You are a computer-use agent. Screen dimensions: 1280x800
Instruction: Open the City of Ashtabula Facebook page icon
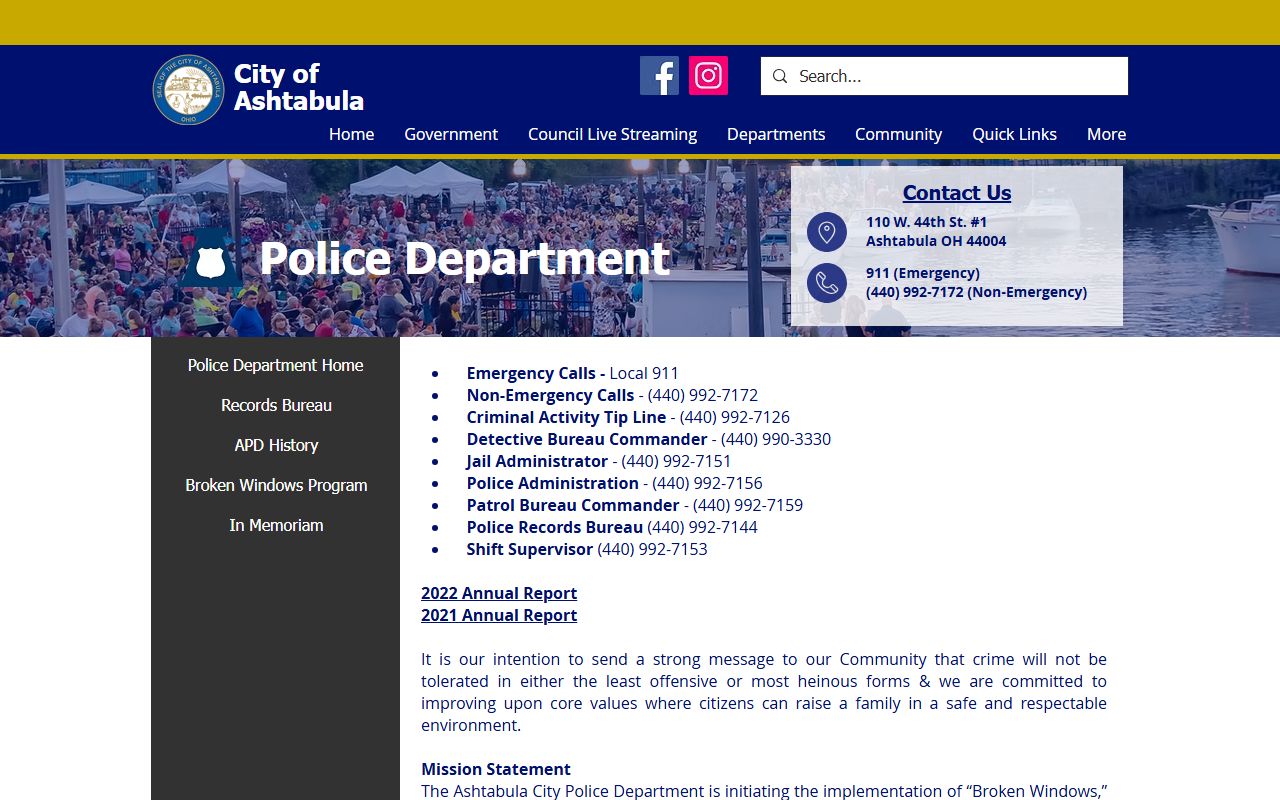659,76
